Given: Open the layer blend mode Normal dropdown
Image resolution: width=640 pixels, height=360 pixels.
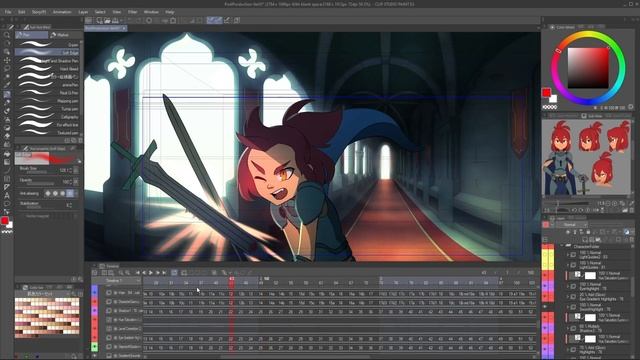Looking at the screenshot, I should [x=573, y=224].
